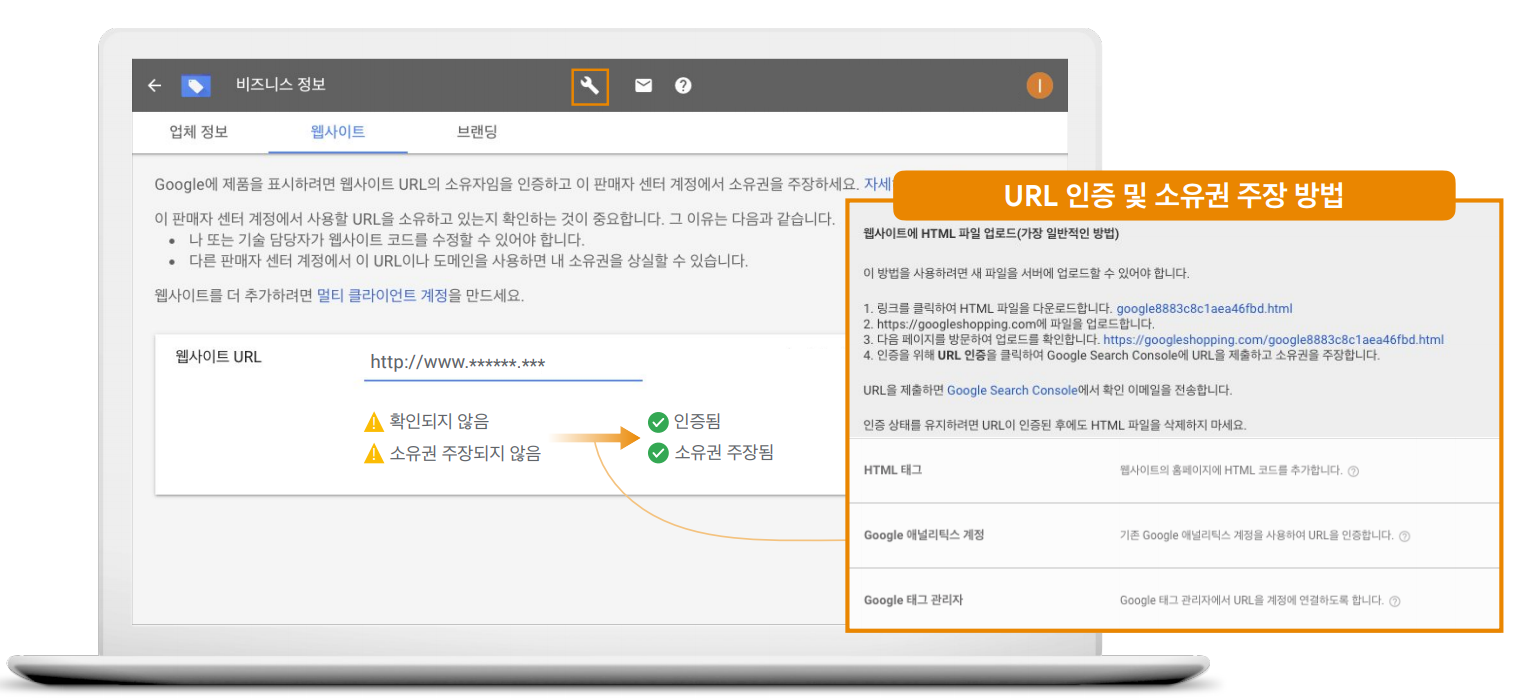Expand the Google 태그 관리자 method
The width and height of the screenshot is (1522, 700).
coord(1174,601)
